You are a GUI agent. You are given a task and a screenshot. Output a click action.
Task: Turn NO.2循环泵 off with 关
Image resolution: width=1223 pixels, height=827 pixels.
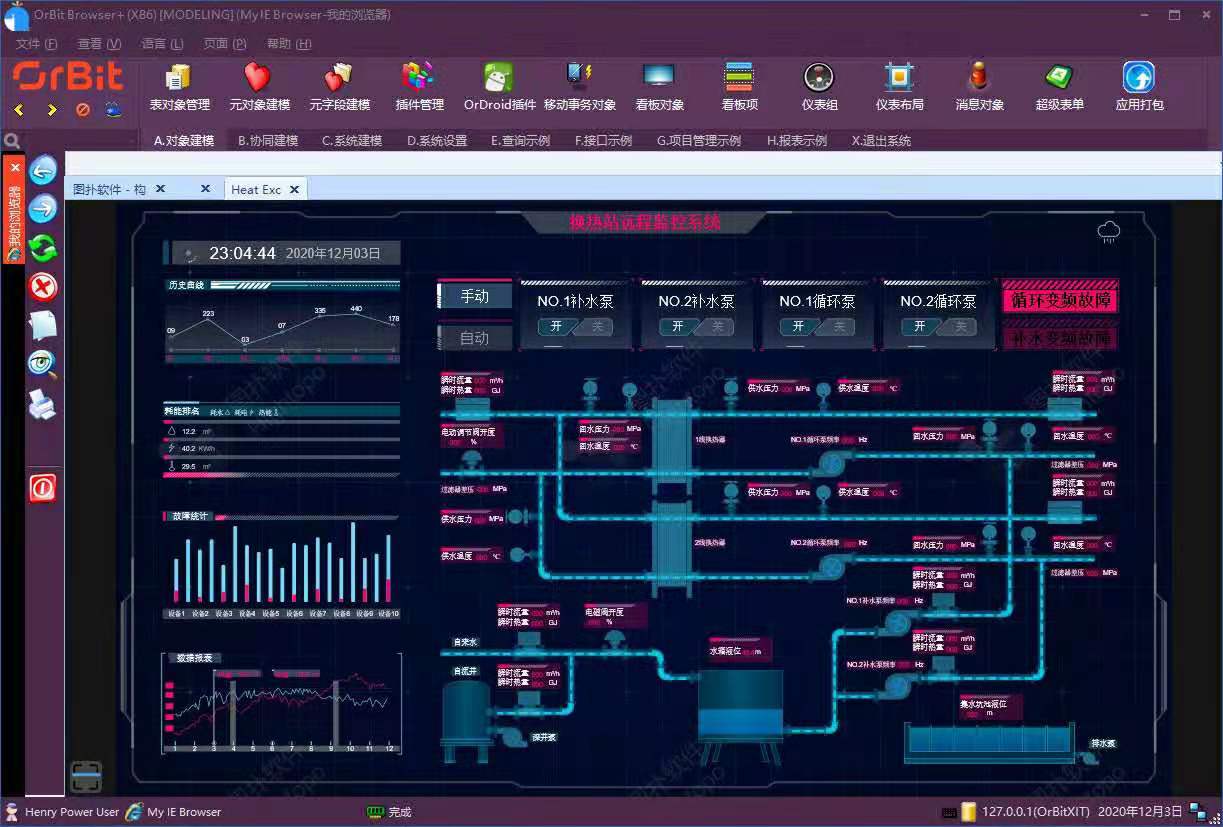pos(957,327)
